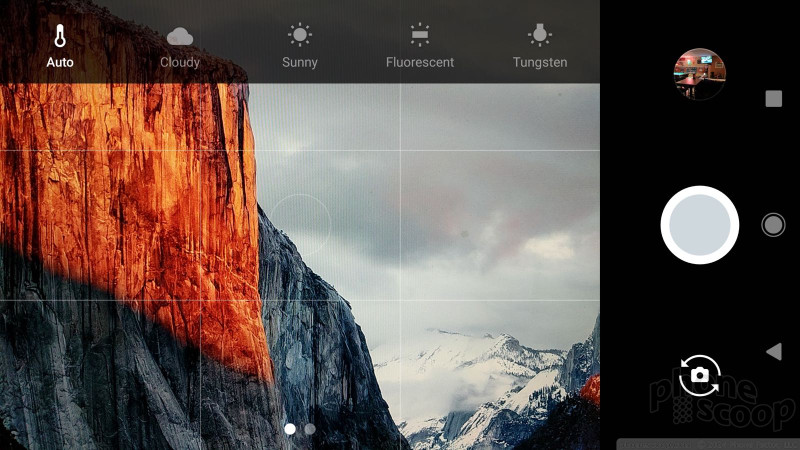
Task: Choose the Cloudy white balance icon
Action: [x=180, y=36]
